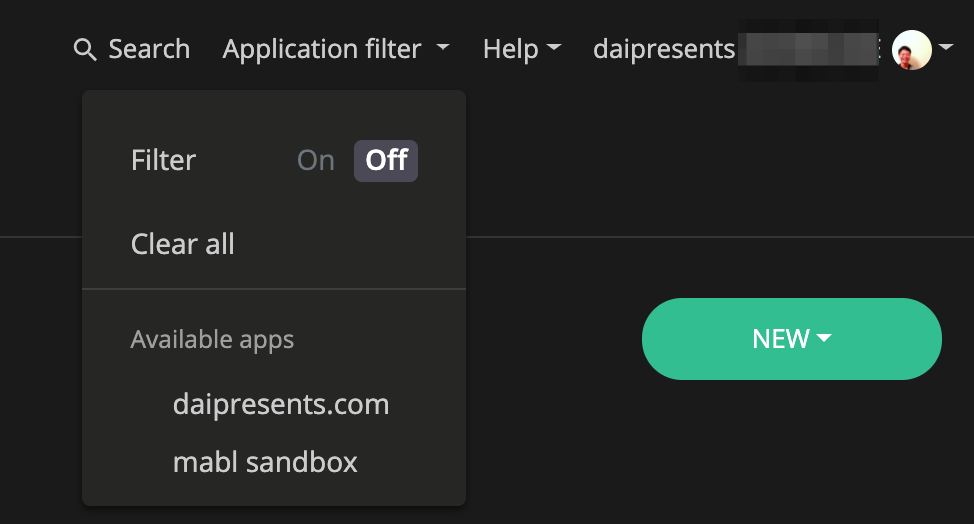Screen dimensions: 974x524
Task: Click the divider line above Available apps
Action: (x=274, y=289)
